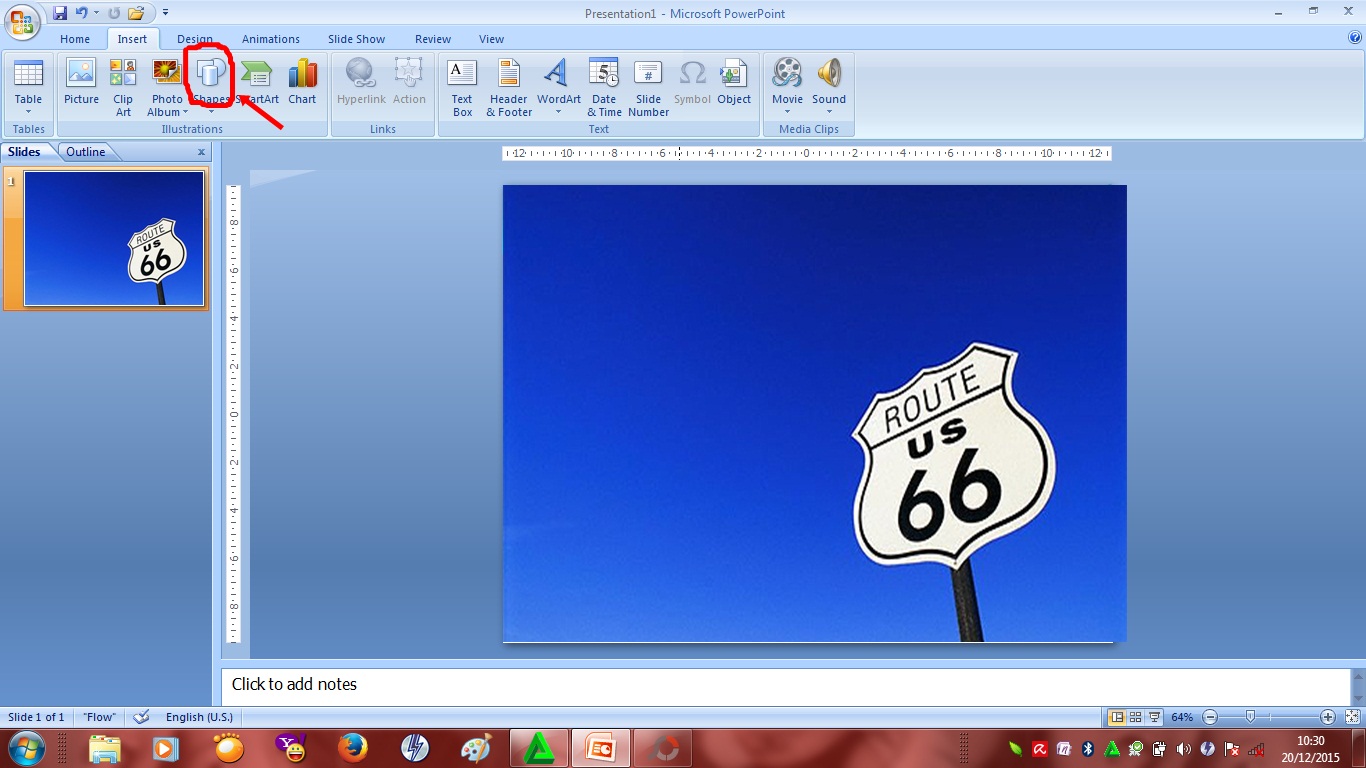Open the Shapes gallery
1366x768 pixels.
tap(211, 83)
